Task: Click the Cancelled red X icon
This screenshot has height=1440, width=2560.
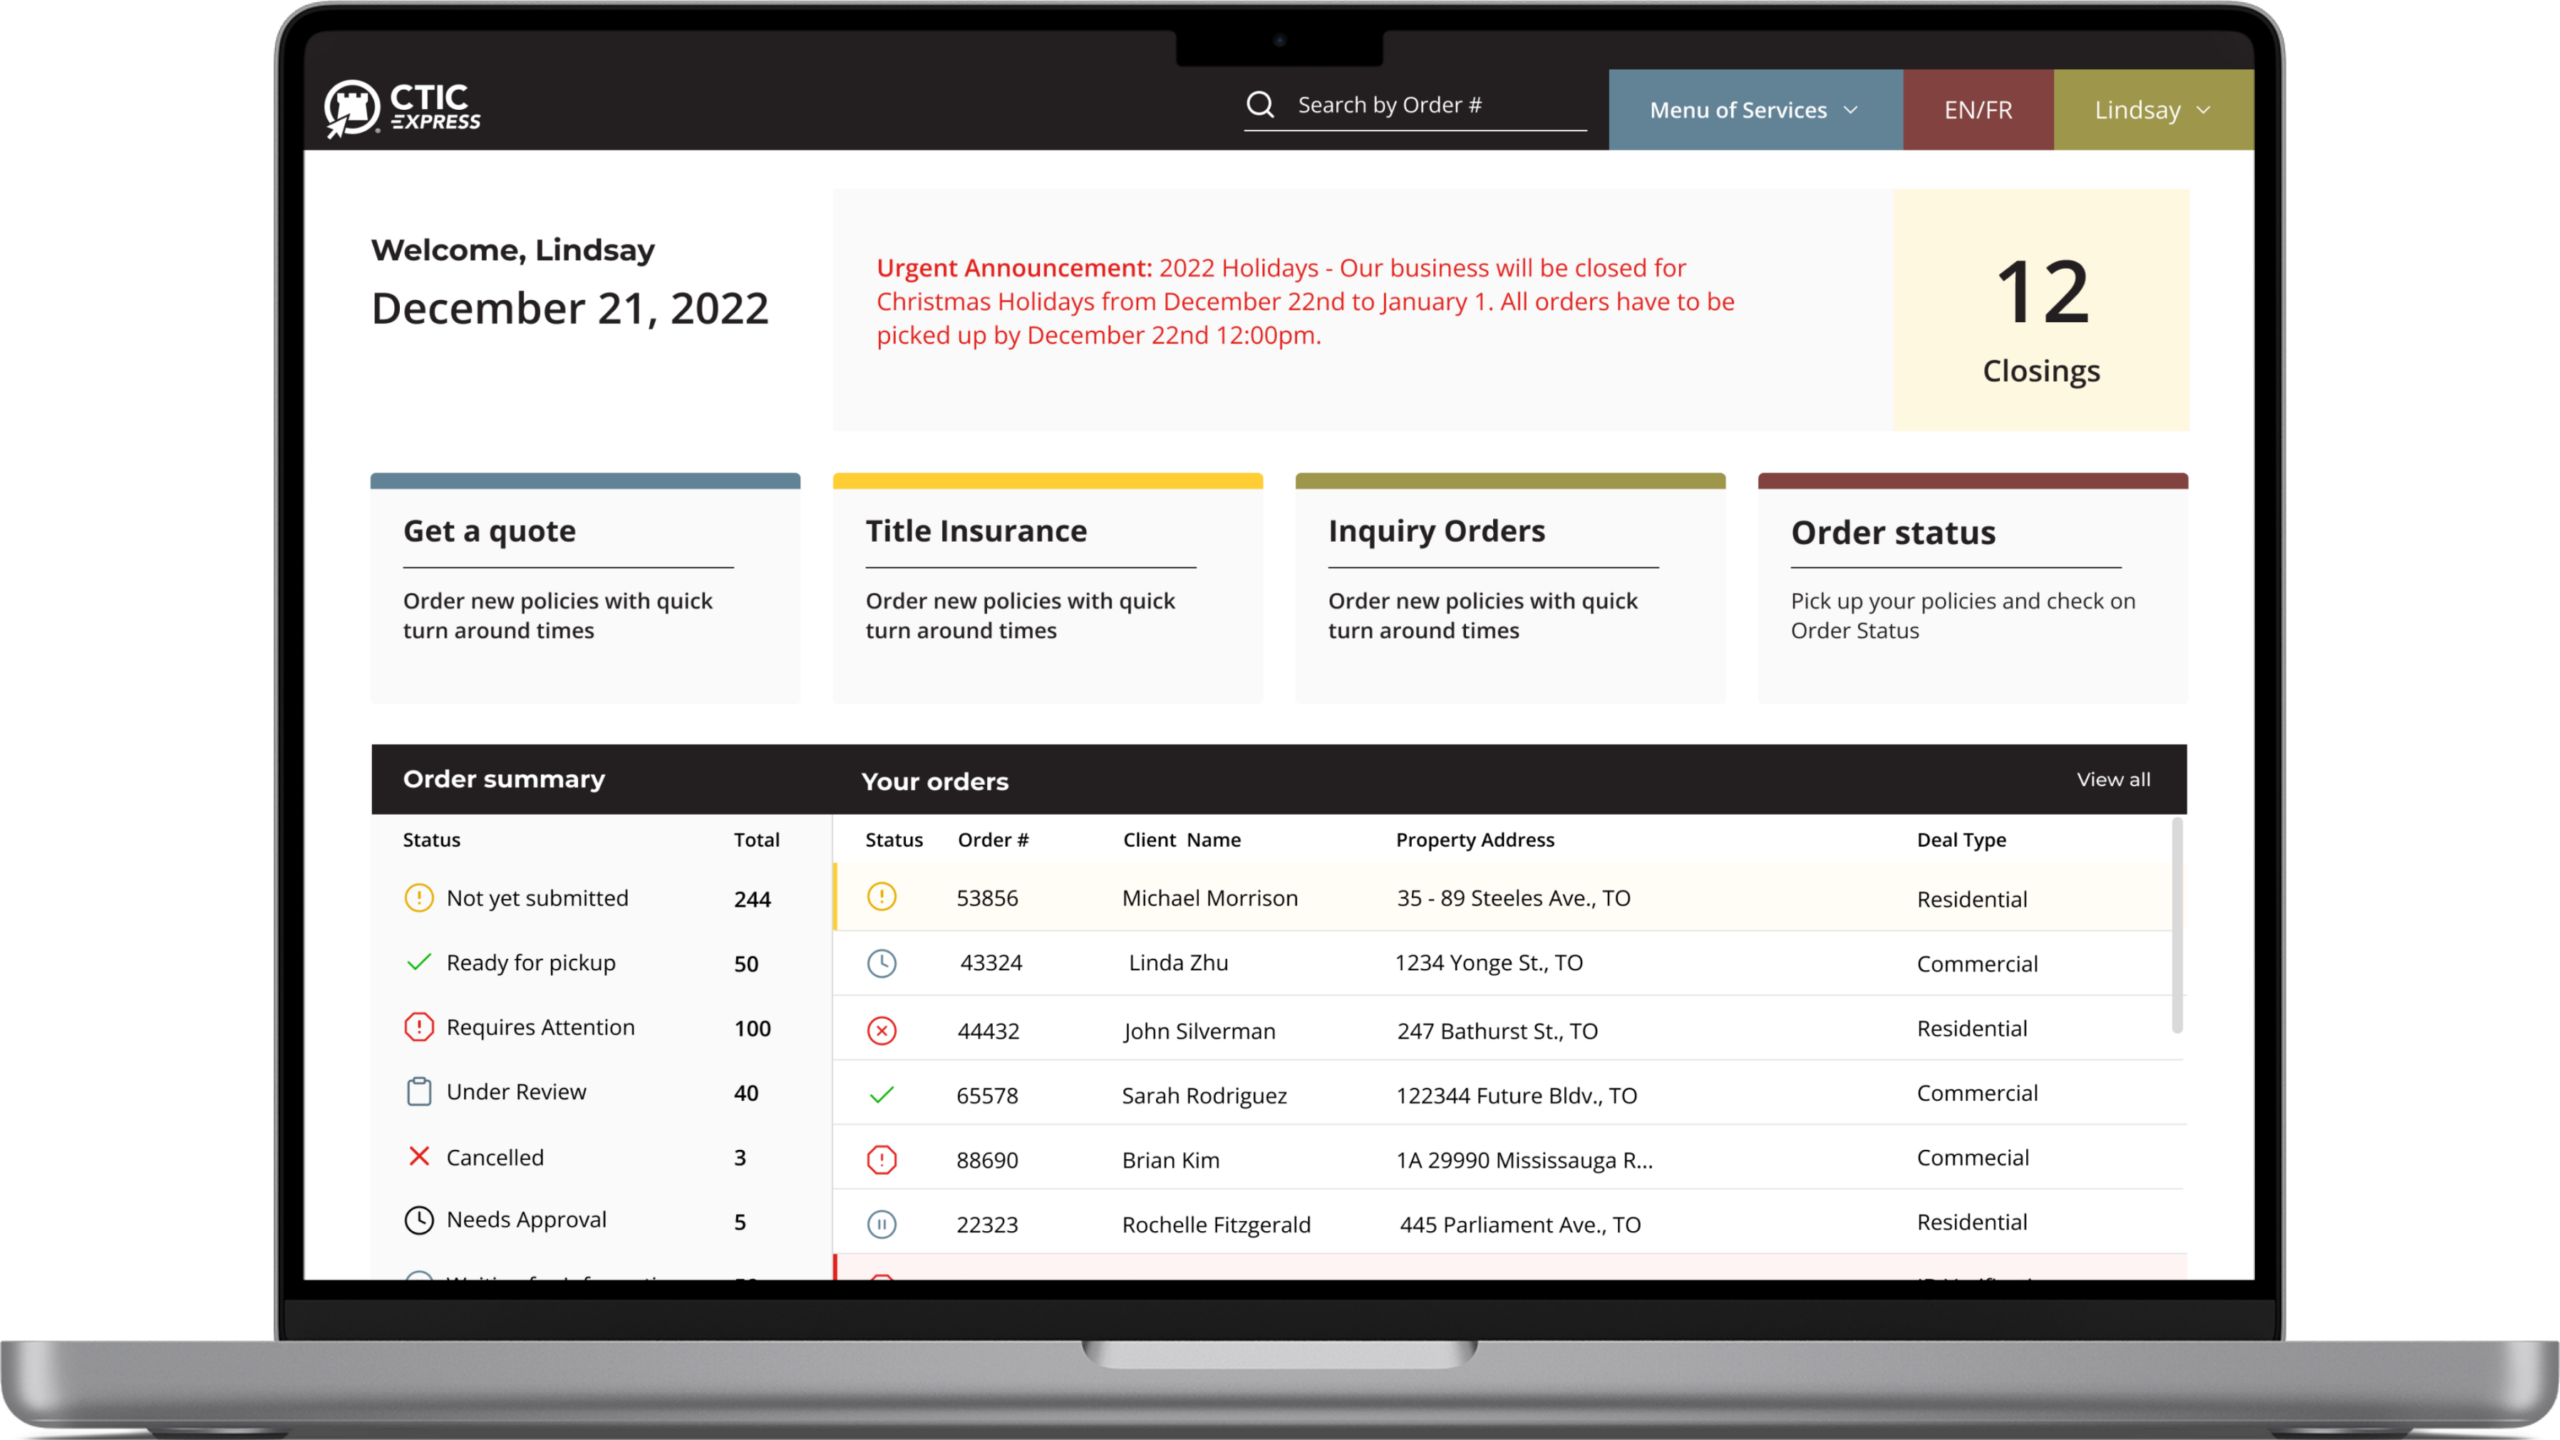Action: [419, 1157]
